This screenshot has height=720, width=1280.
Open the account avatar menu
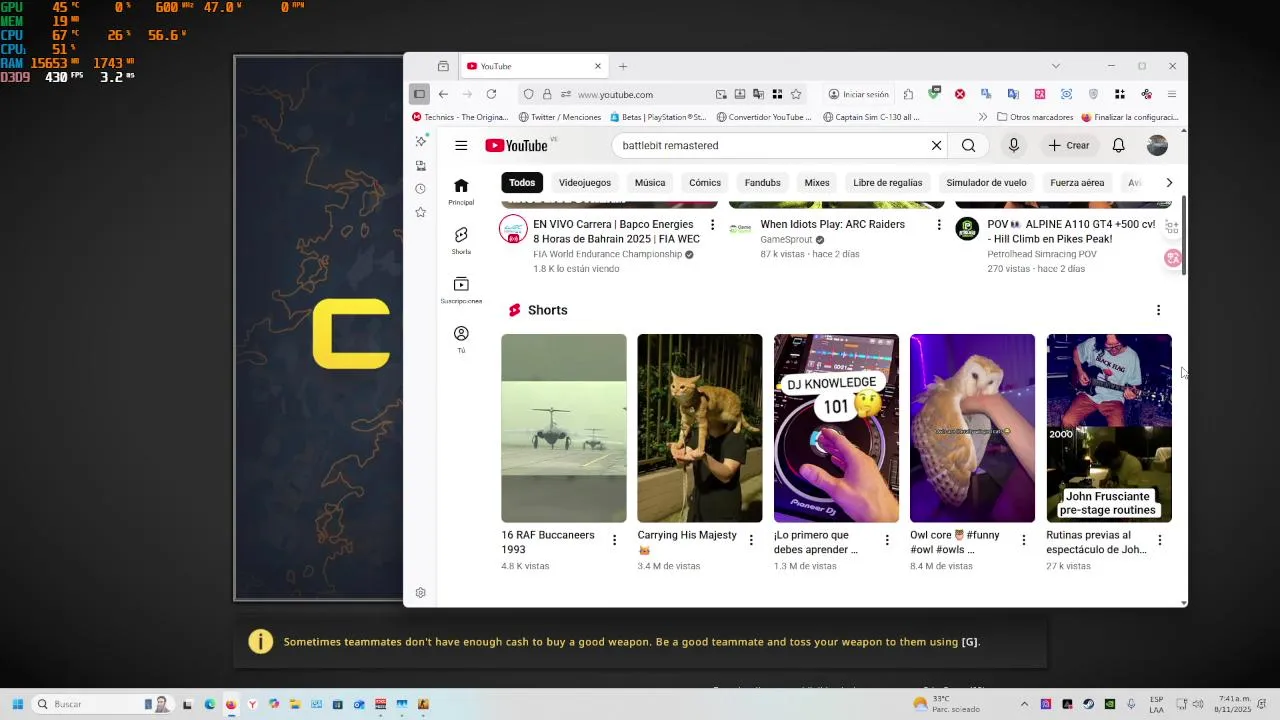[x=1157, y=145]
